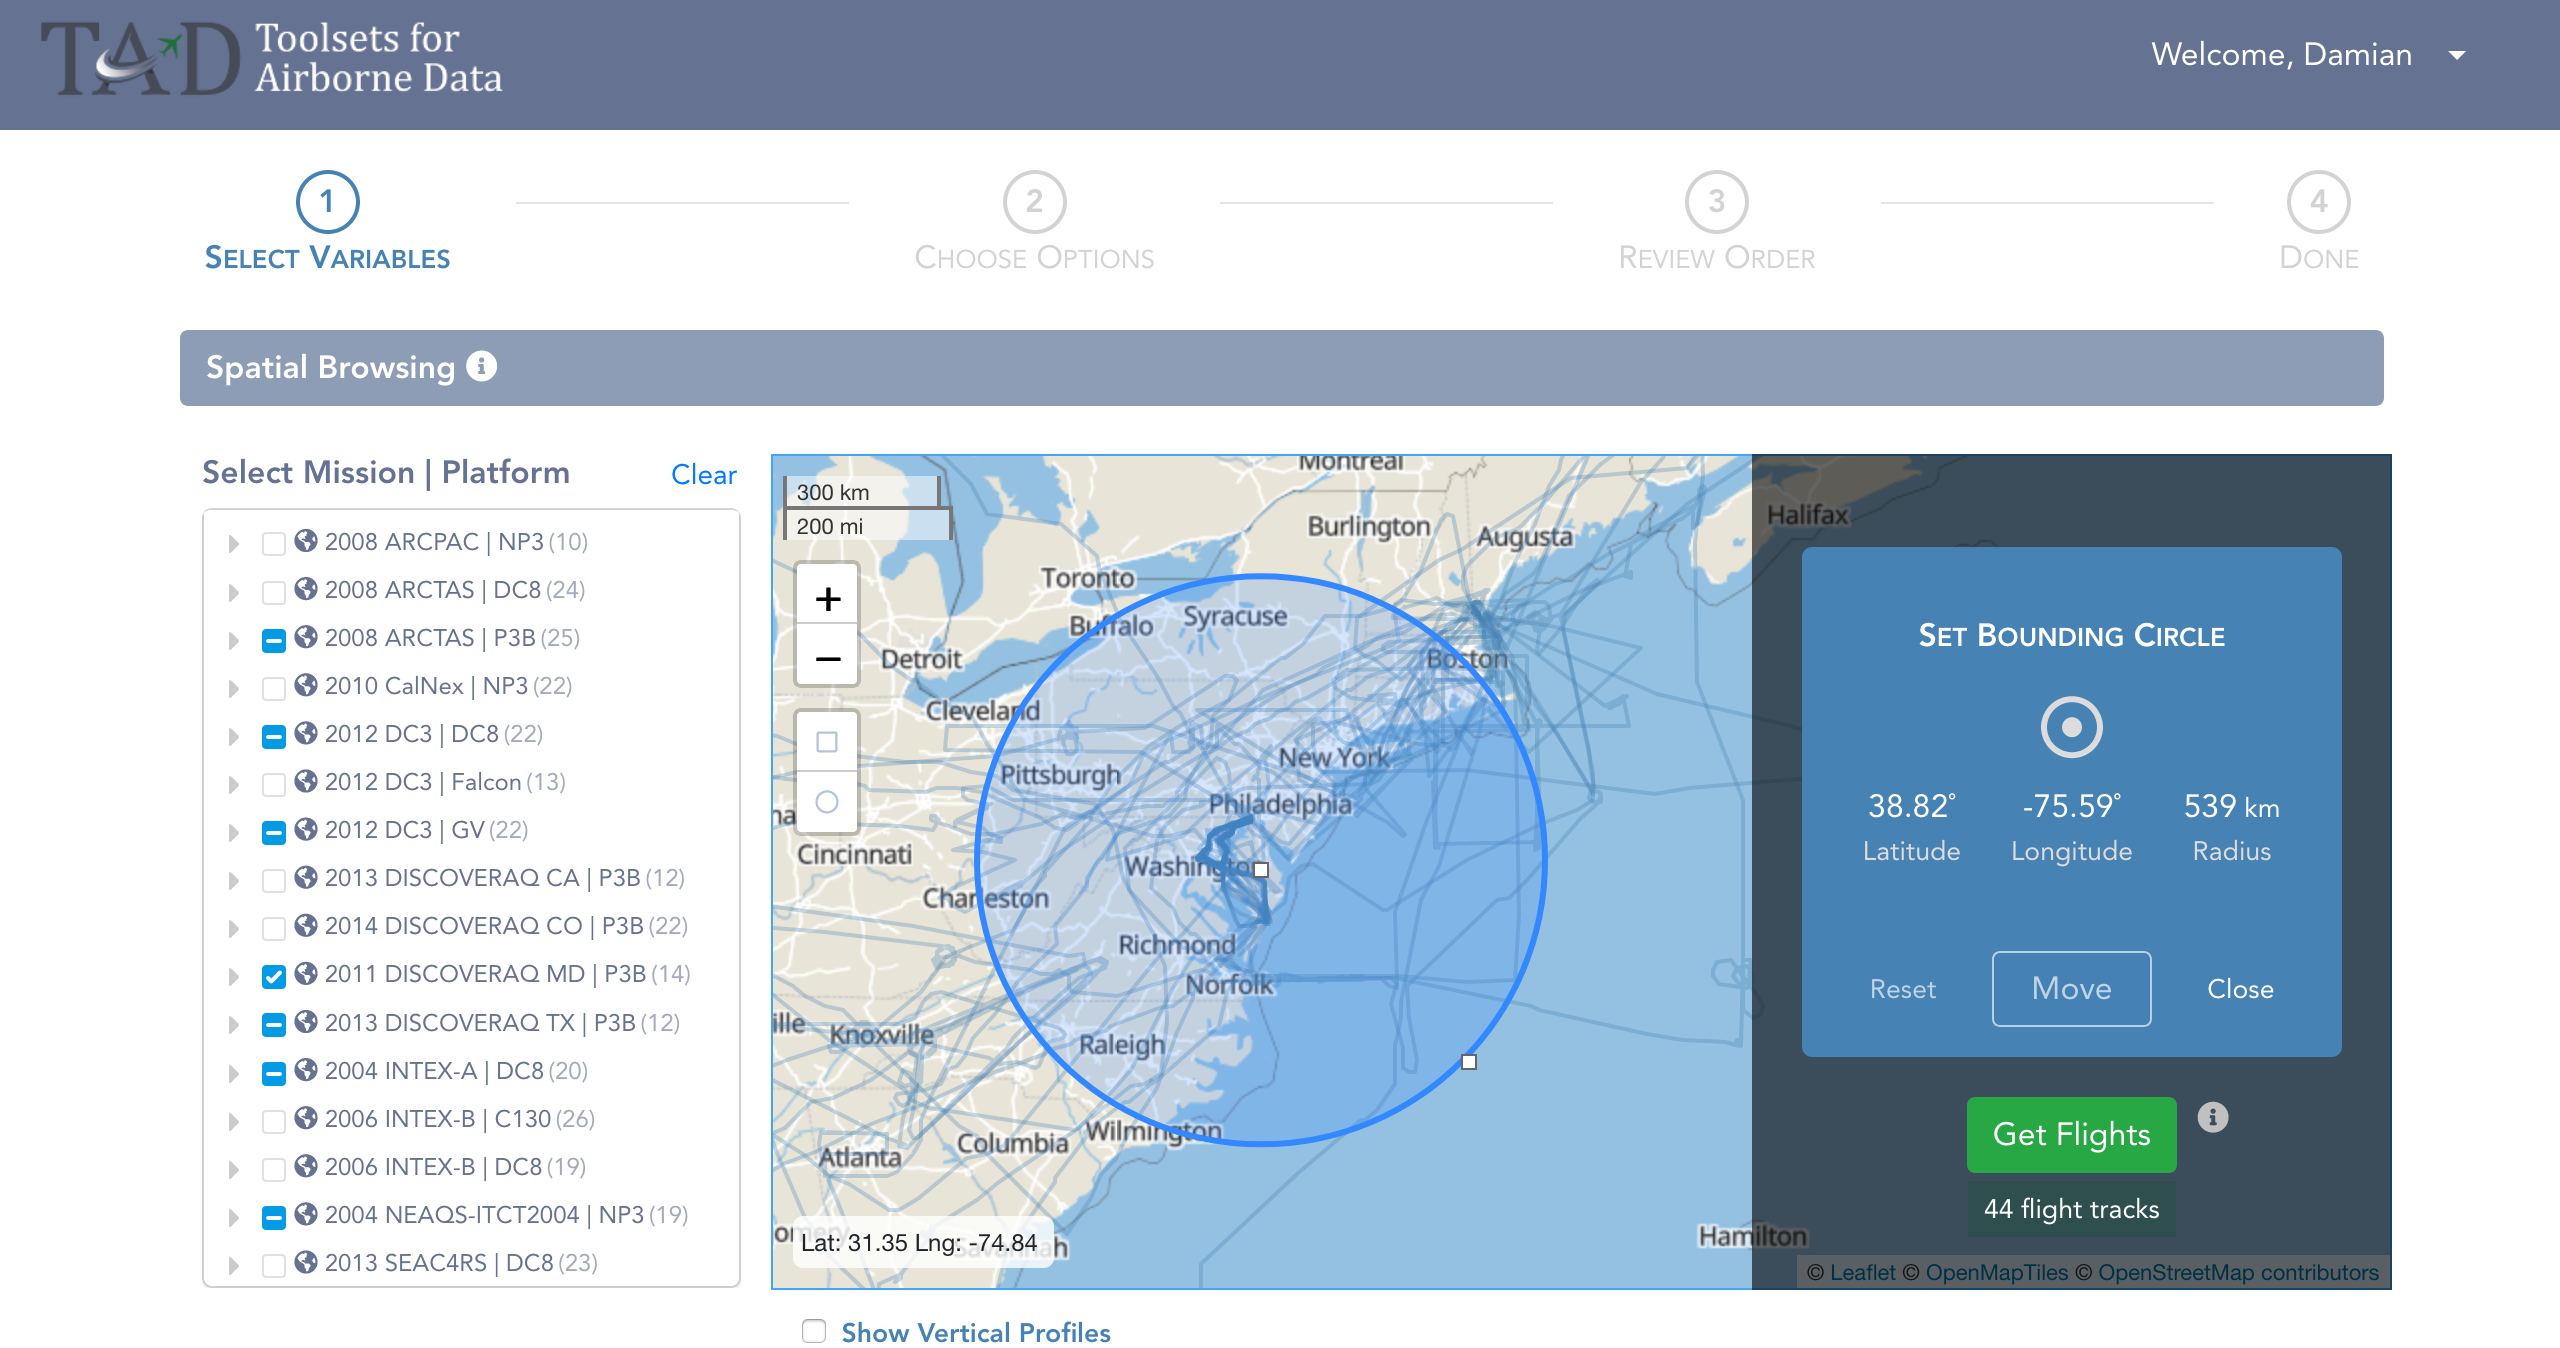Viewport: 2560px width, 1348px height.
Task: Expand the 2013 DISCOVERAQ CA | P3B node
Action: (234, 880)
